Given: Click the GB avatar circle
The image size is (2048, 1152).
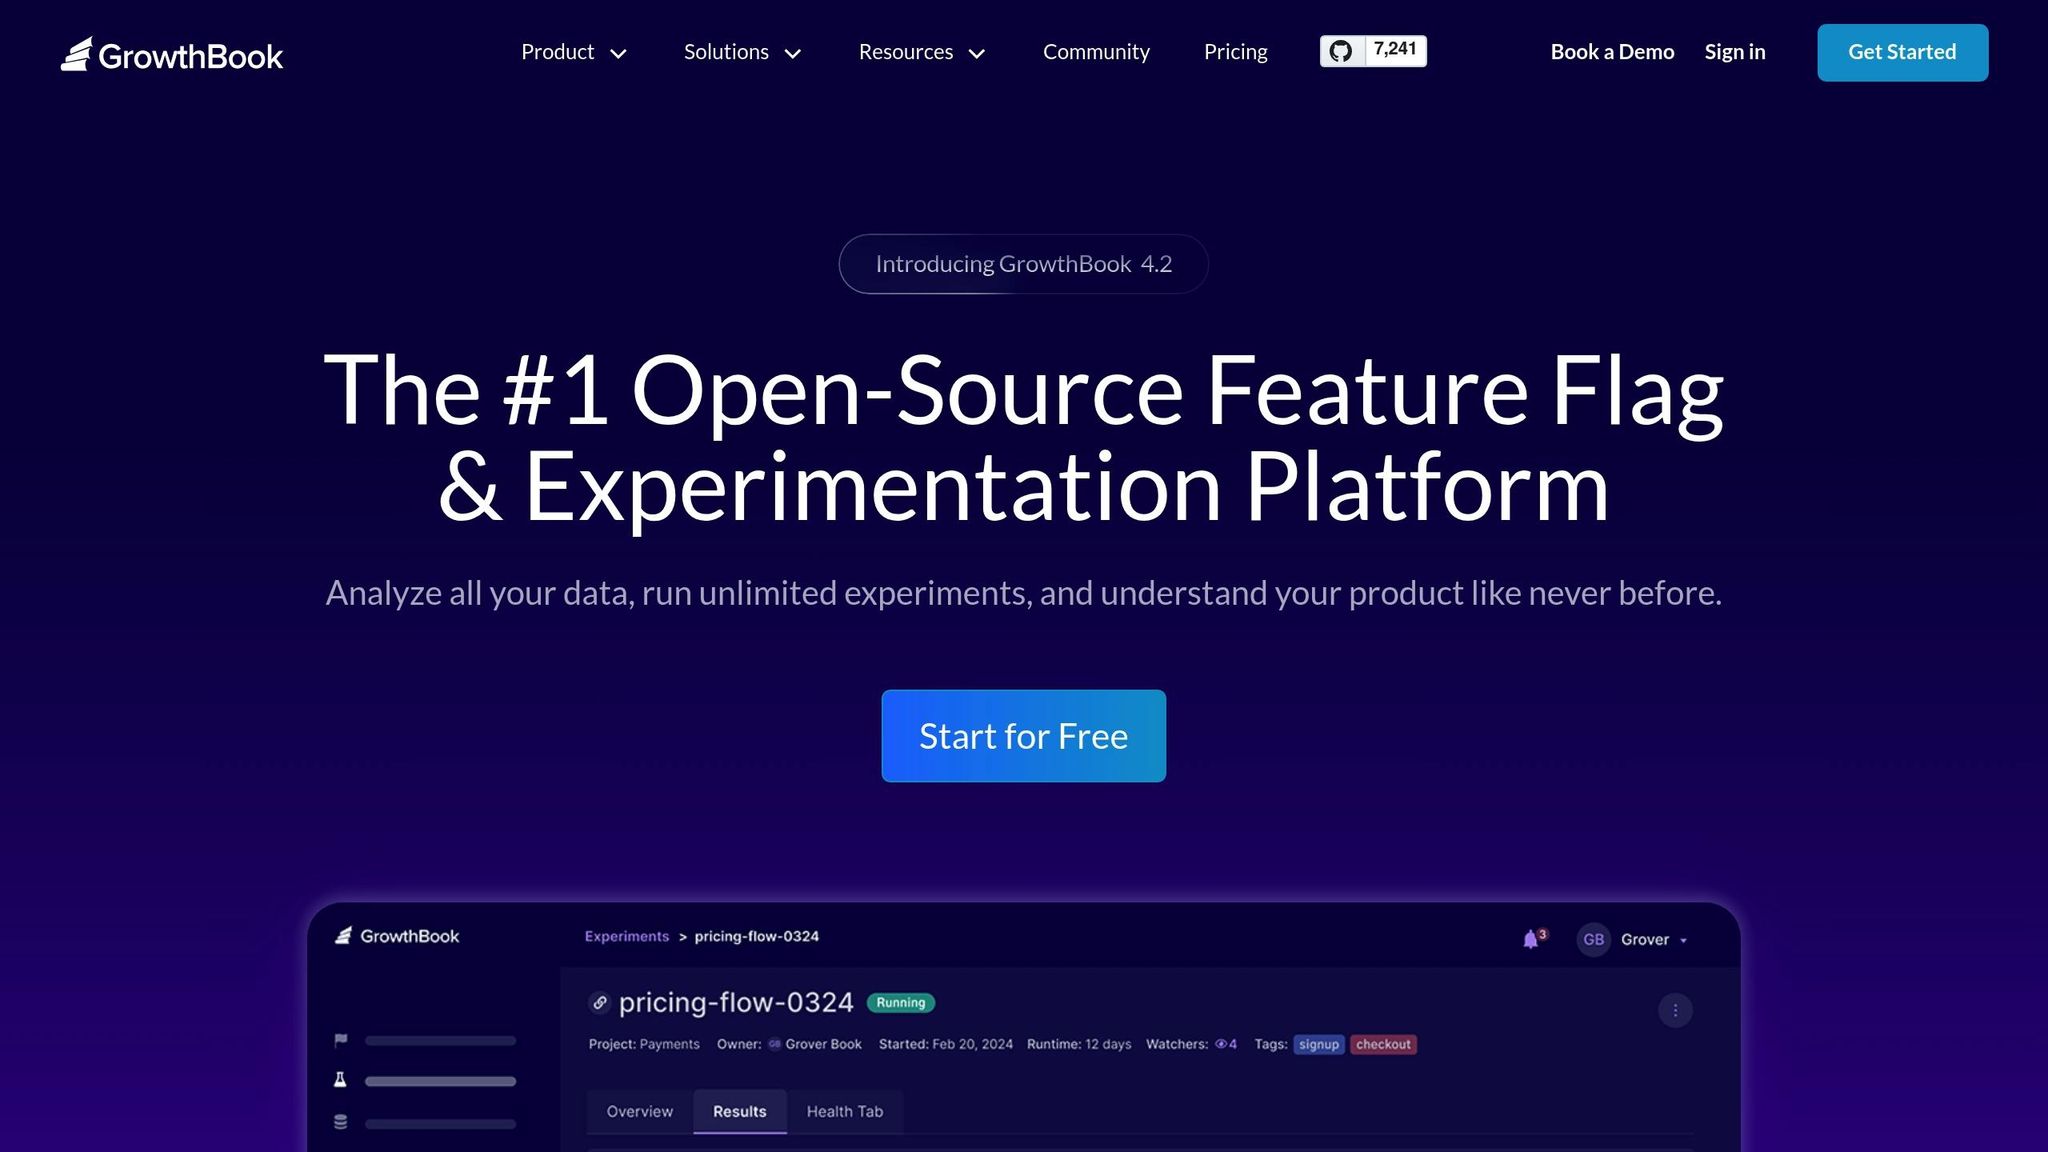Looking at the screenshot, I should [x=1593, y=939].
